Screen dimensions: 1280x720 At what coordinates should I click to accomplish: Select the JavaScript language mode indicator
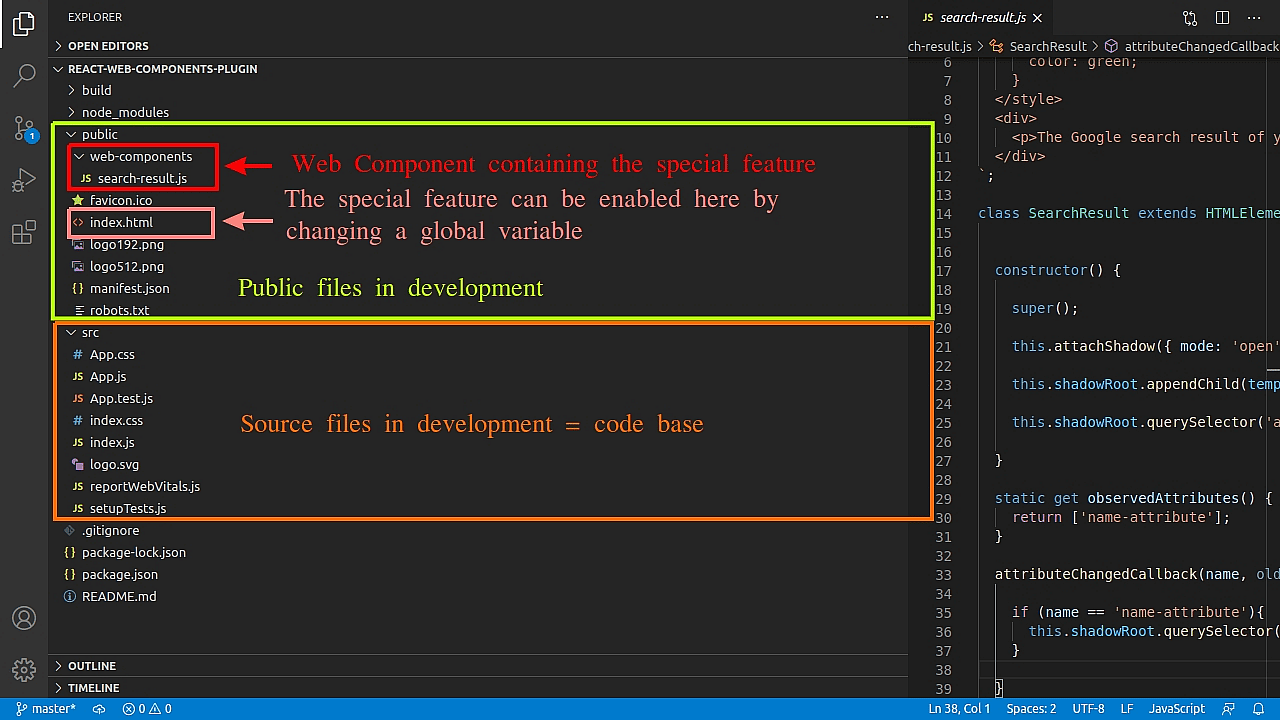pos(1176,708)
